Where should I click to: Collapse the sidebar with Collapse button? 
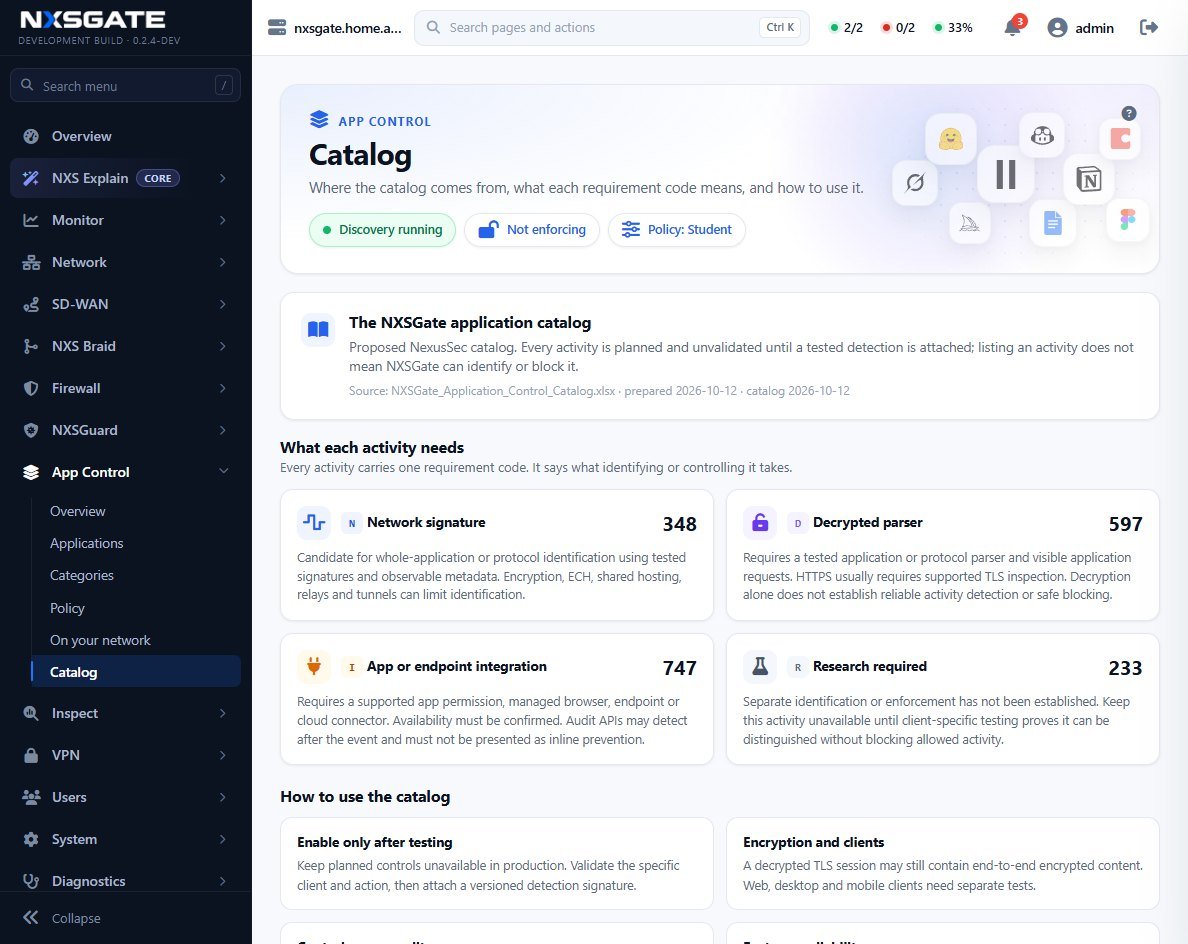[x=62, y=918]
